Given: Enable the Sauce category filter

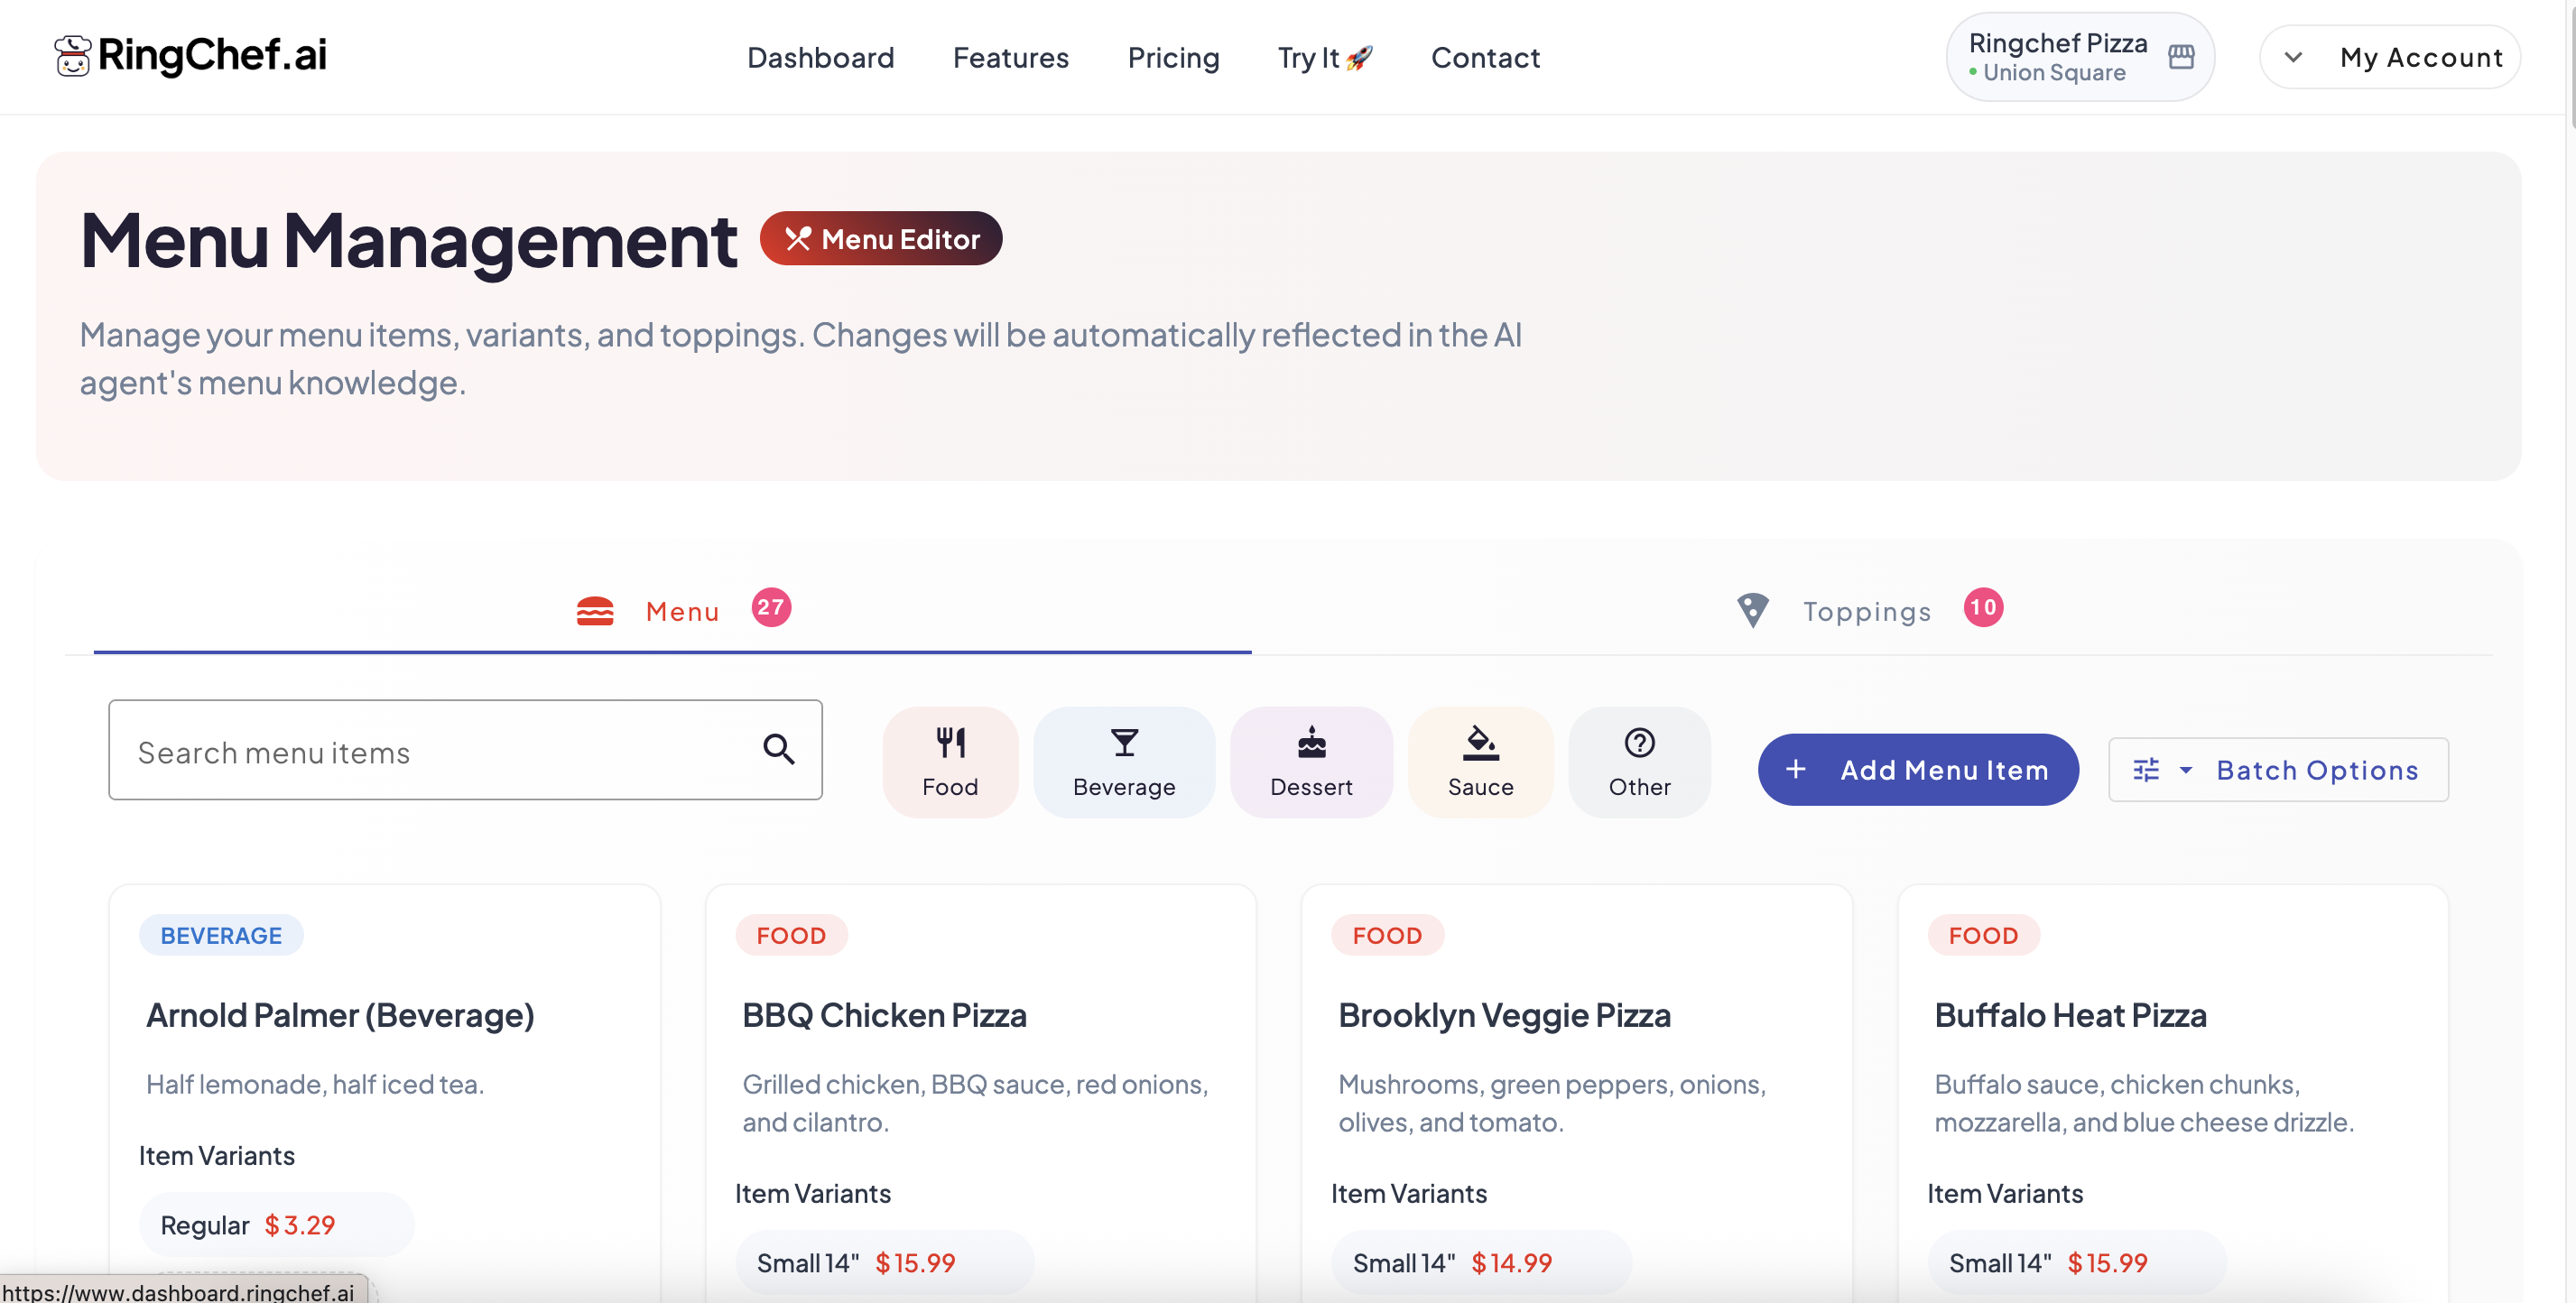Looking at the screenshot, I should [1480, 762].
